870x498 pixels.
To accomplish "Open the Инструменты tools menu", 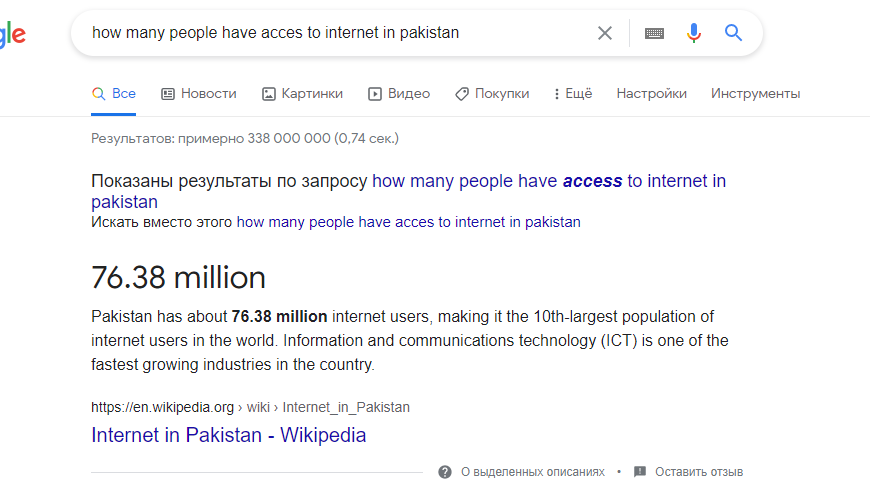I will (755, 94).
